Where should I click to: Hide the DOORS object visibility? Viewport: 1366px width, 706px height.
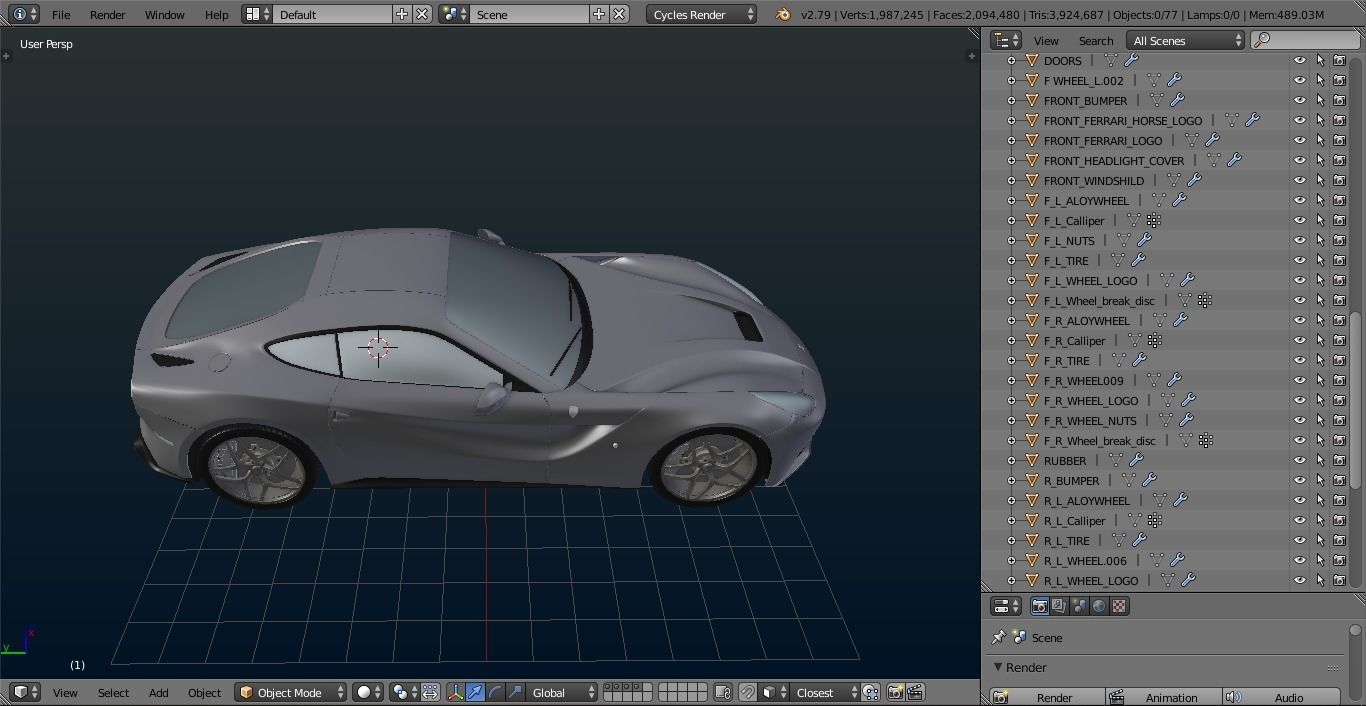coord(1300,60)
